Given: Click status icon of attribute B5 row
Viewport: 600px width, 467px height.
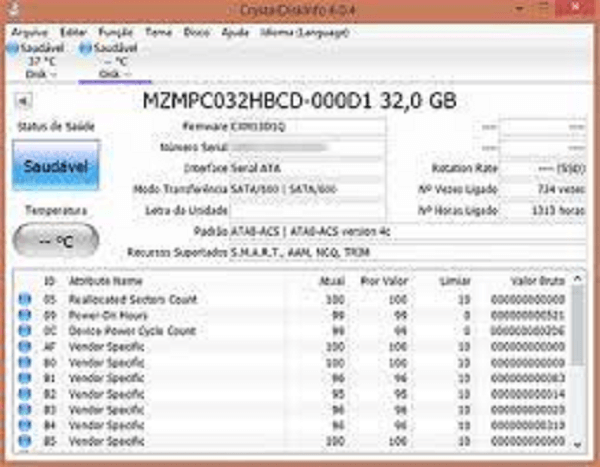Looking at the screenshot, I should coord(25,441).
